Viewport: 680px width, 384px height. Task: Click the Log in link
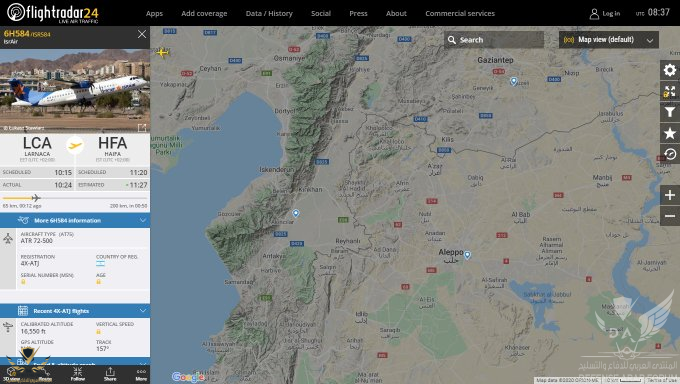605,14
